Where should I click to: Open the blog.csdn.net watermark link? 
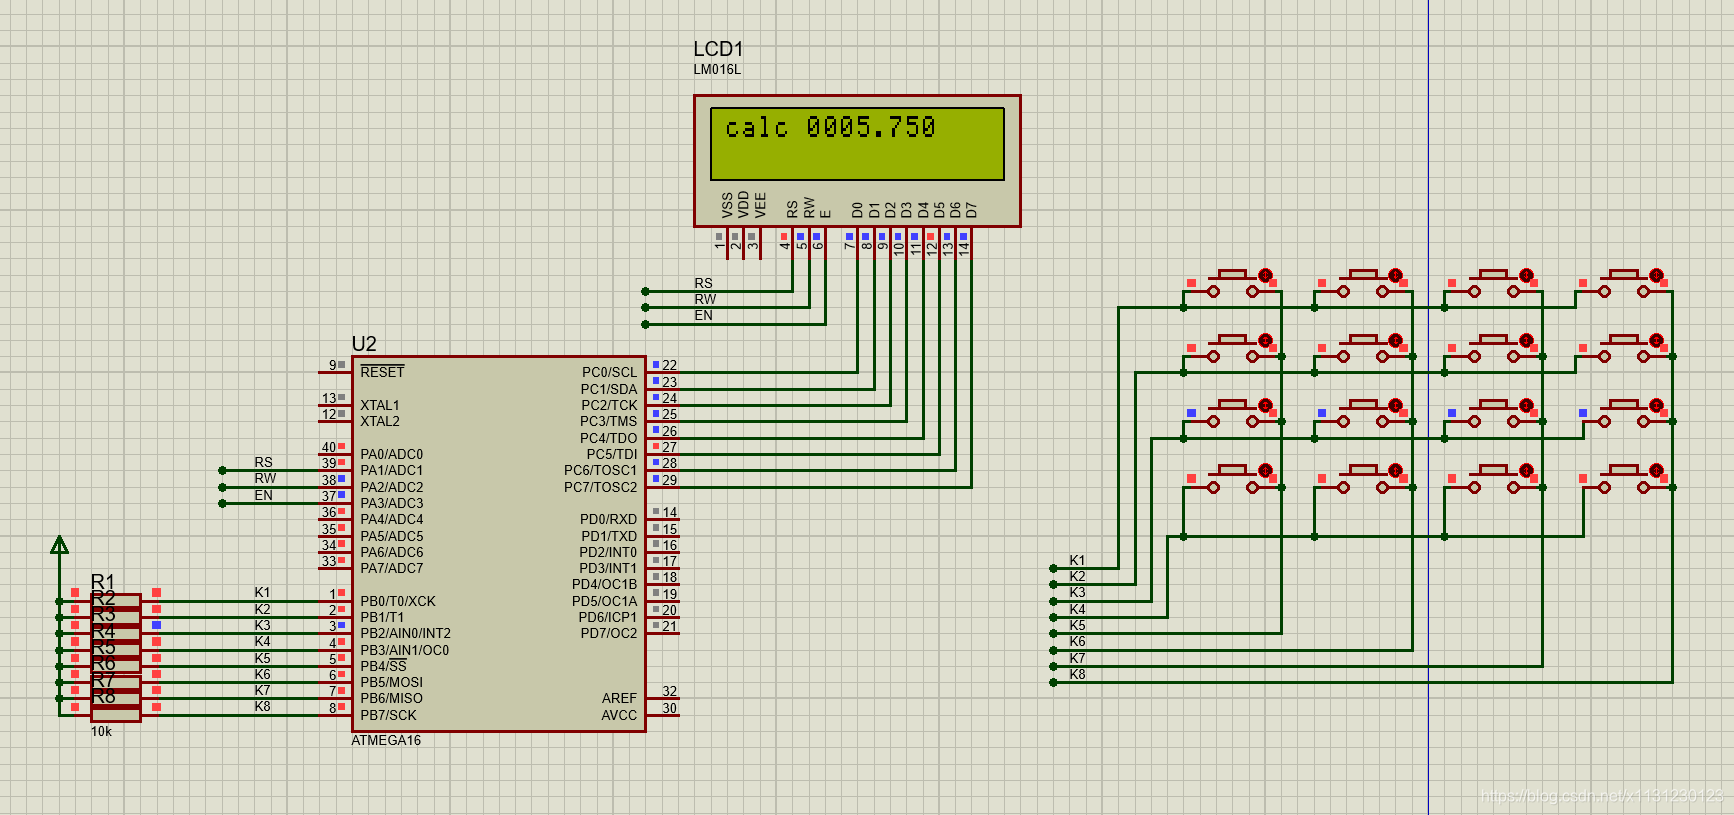tap(1601, 796)
